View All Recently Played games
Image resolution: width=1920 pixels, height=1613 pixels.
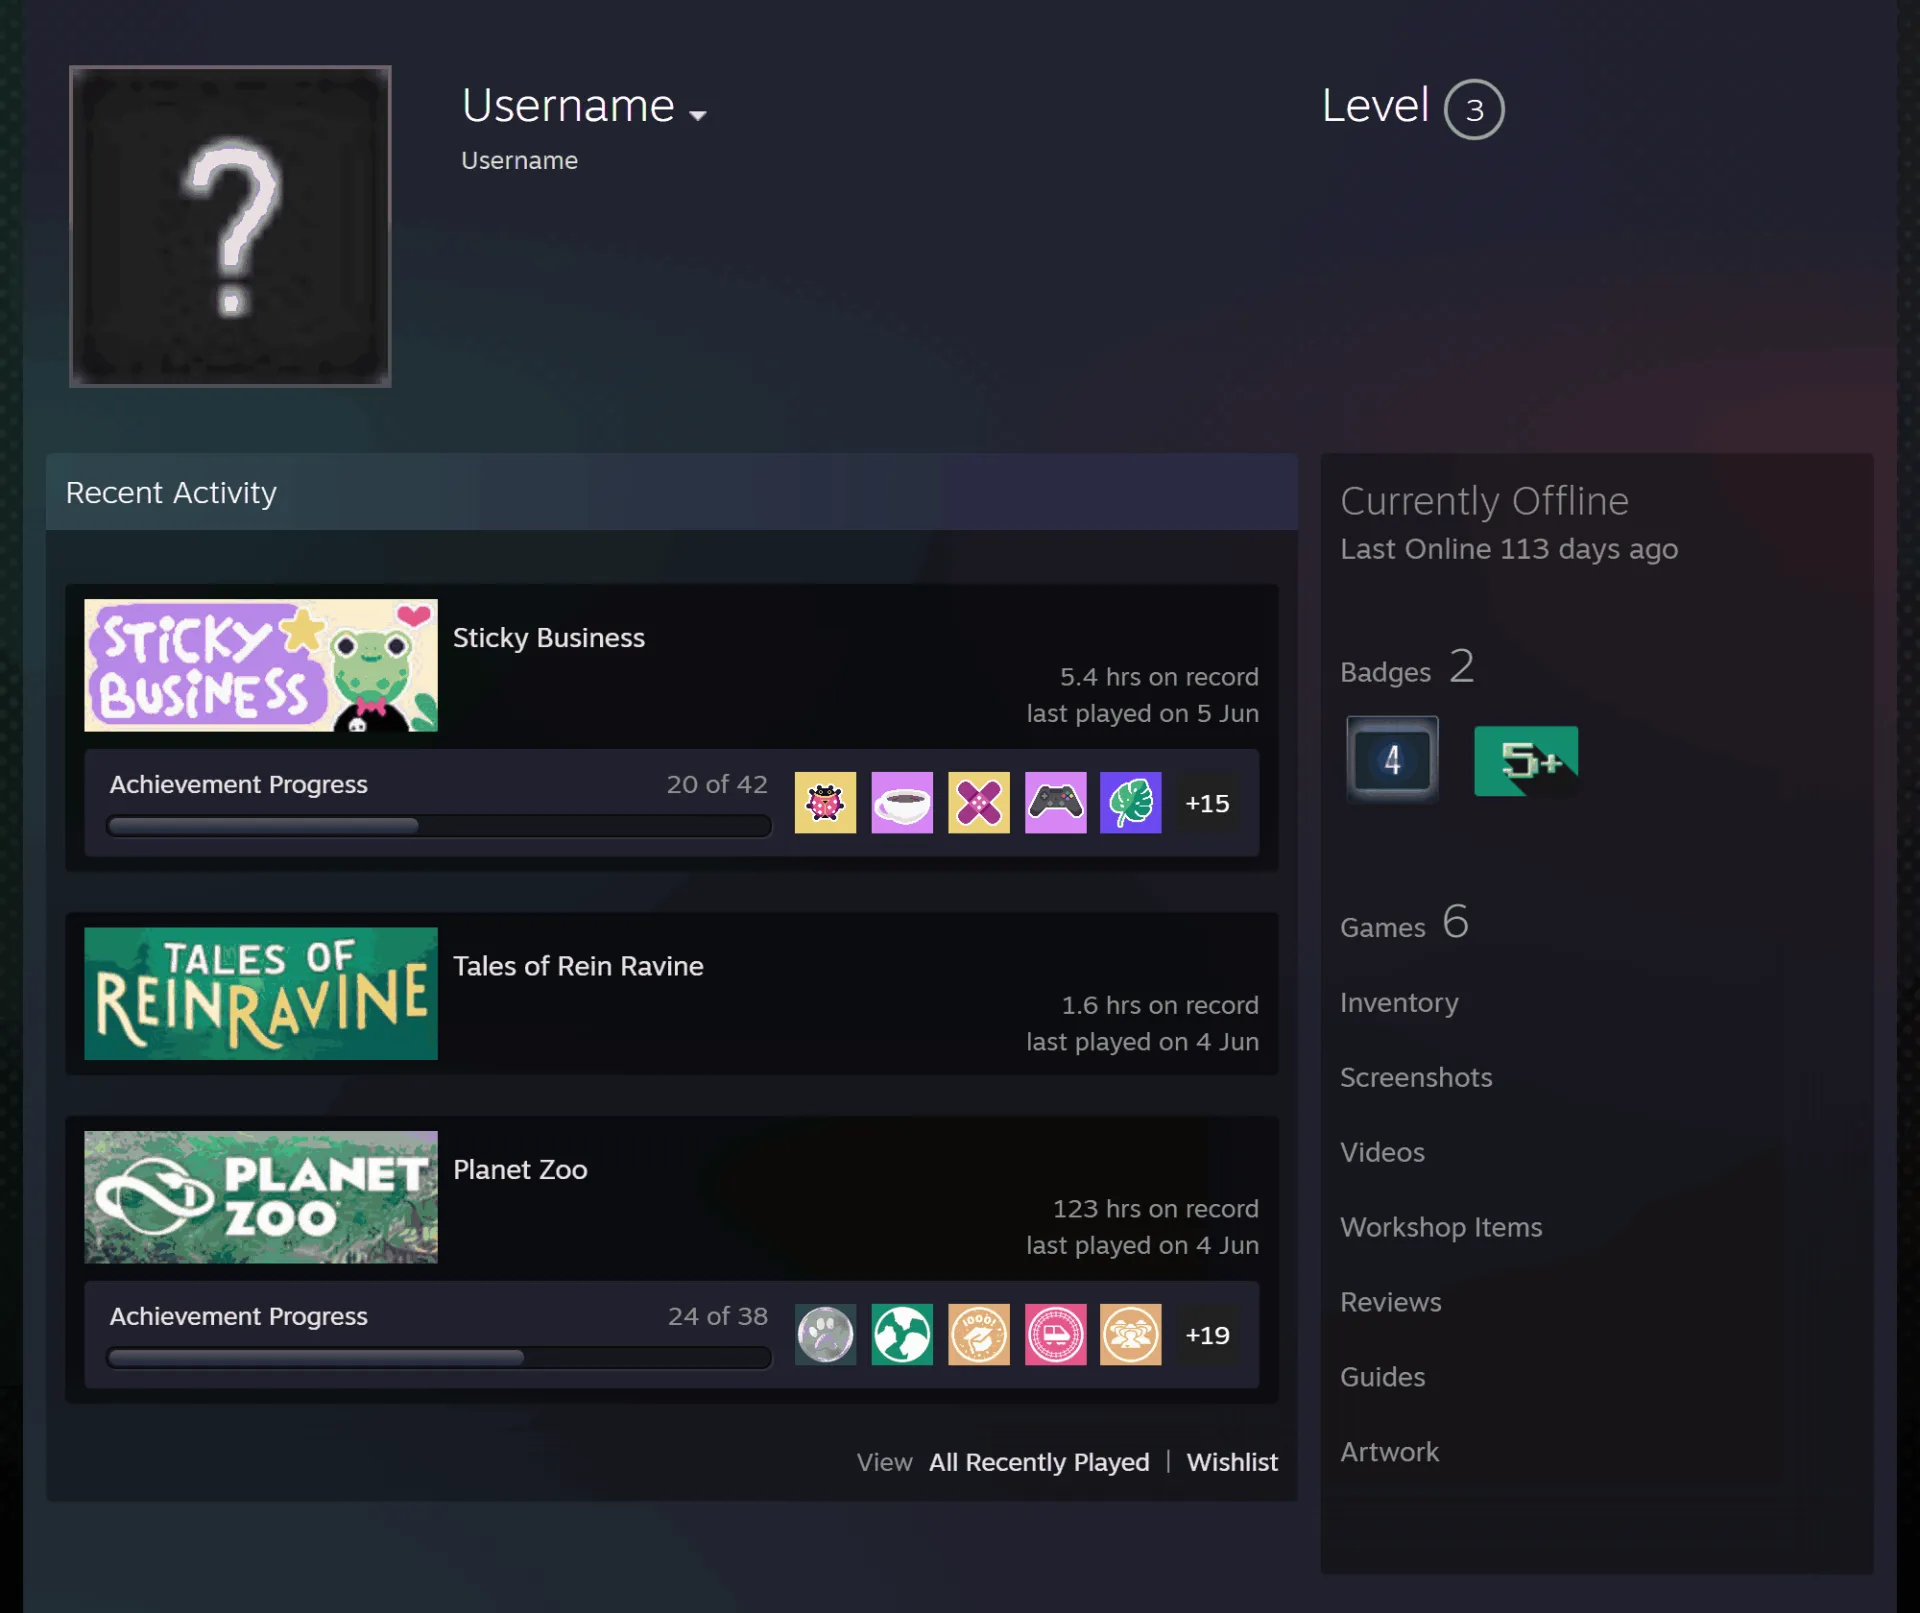point(1039,1462)
